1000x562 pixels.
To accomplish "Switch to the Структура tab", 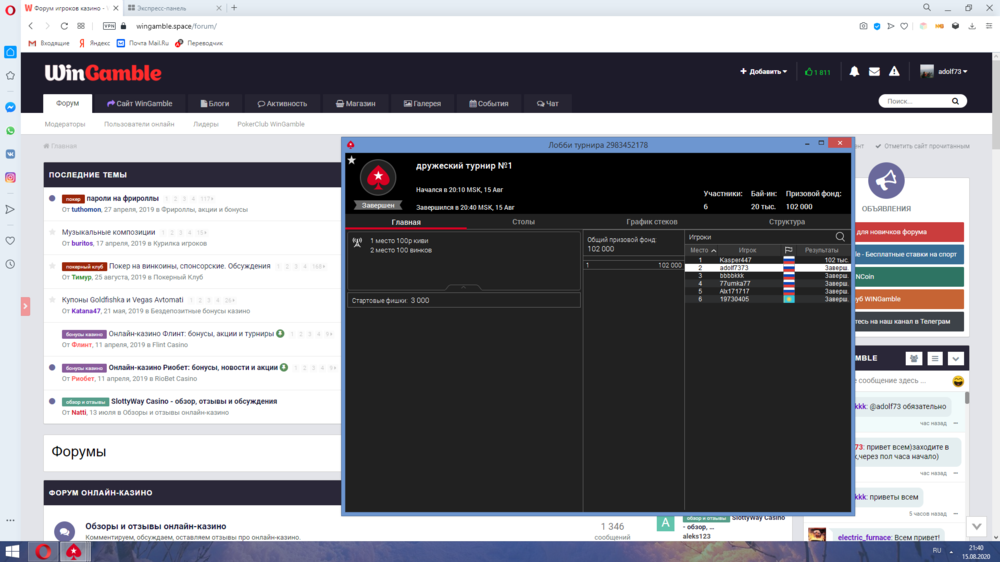I will [x=786, y=222].
